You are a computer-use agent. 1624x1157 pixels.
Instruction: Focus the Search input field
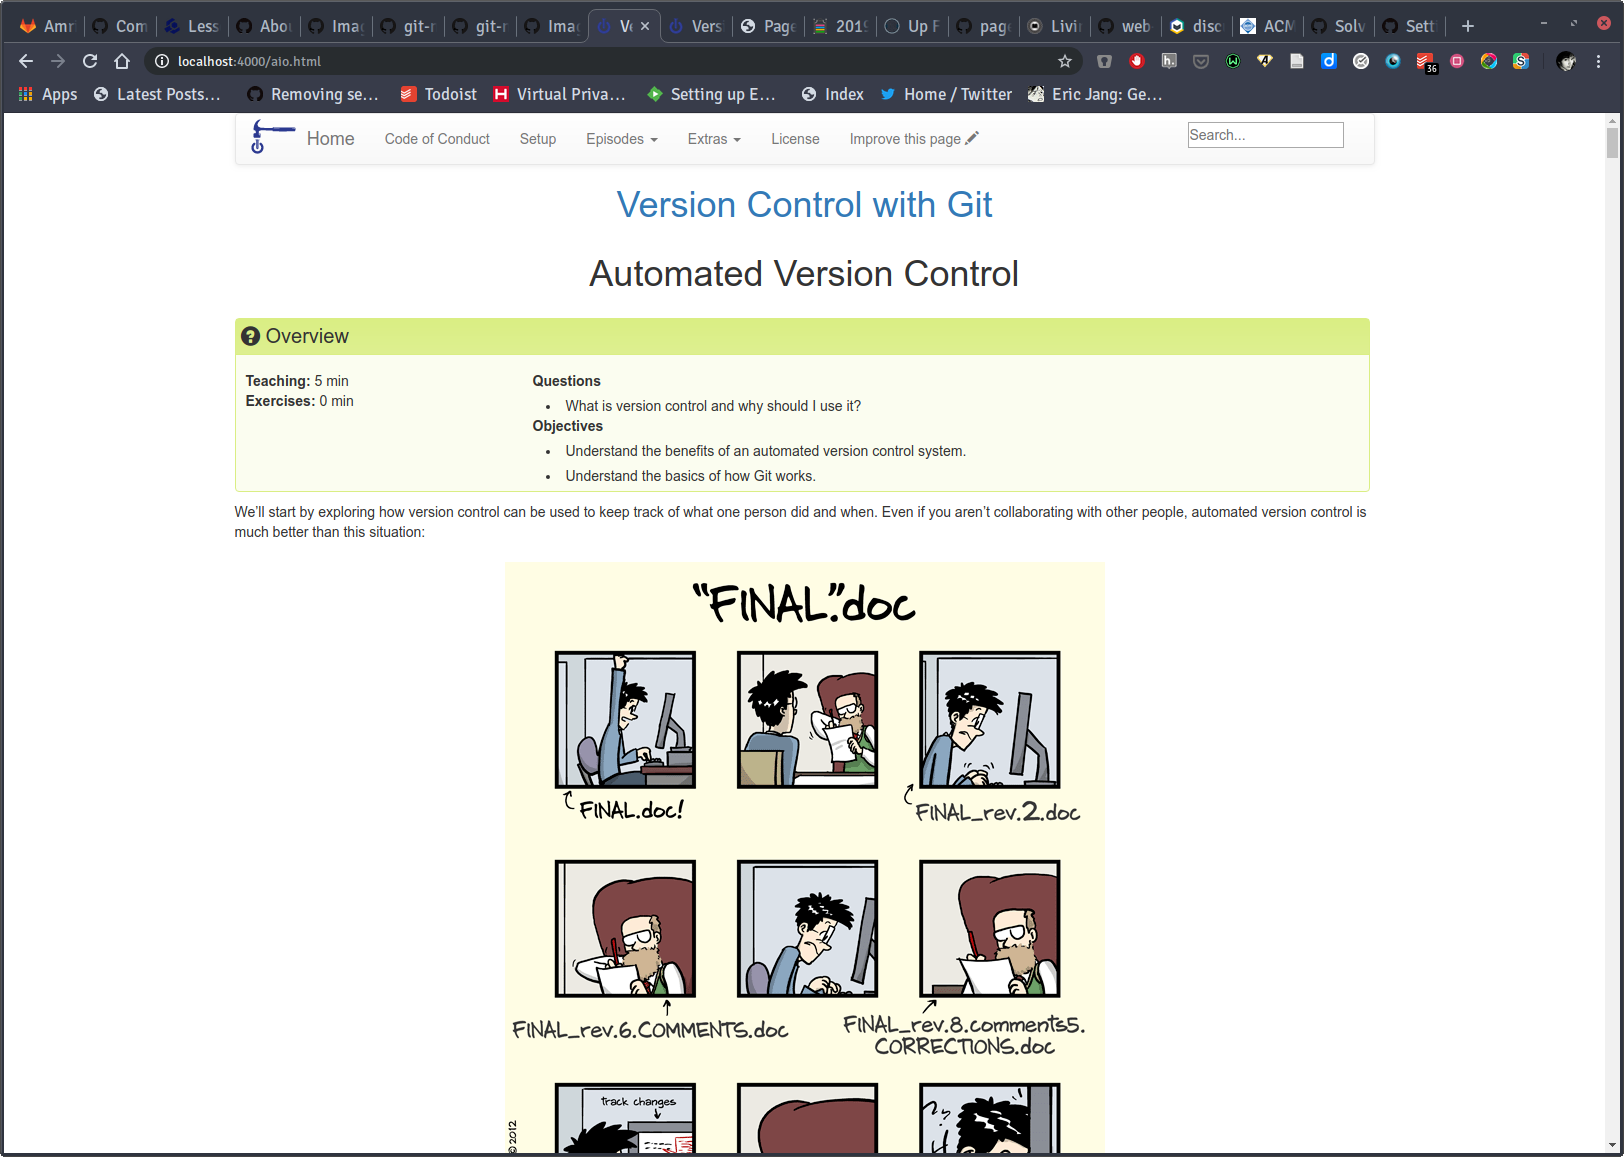1265,135
